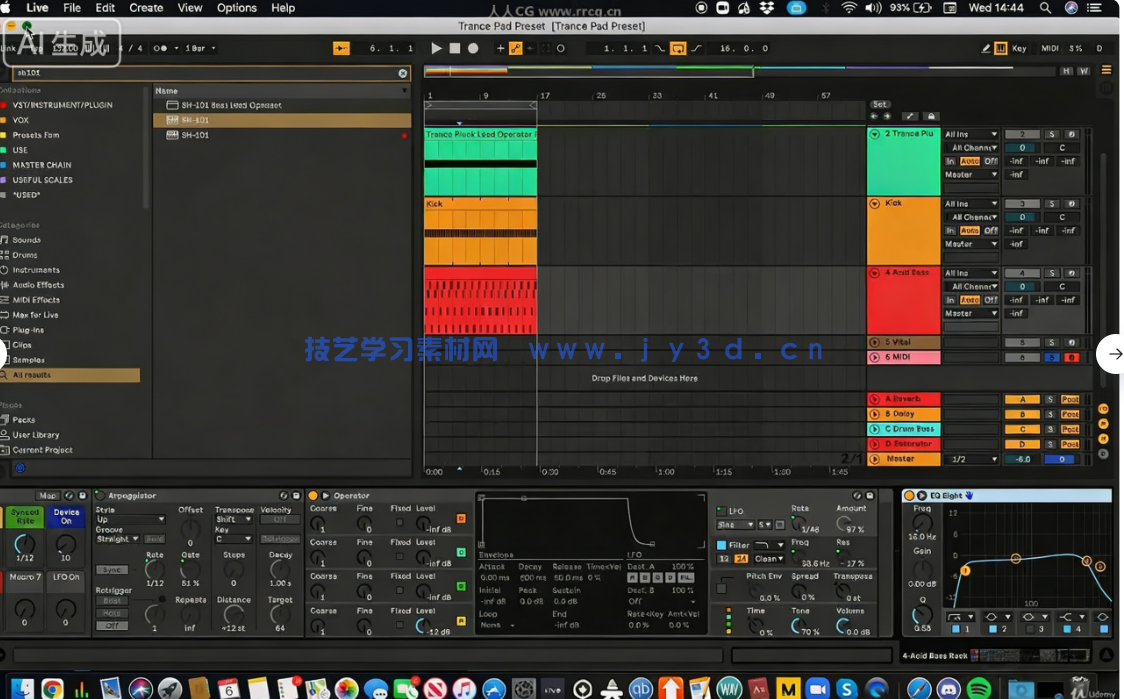Launch Spotify from the Dock
Screen dimensions: 1124x699
[x=980, y=688]
